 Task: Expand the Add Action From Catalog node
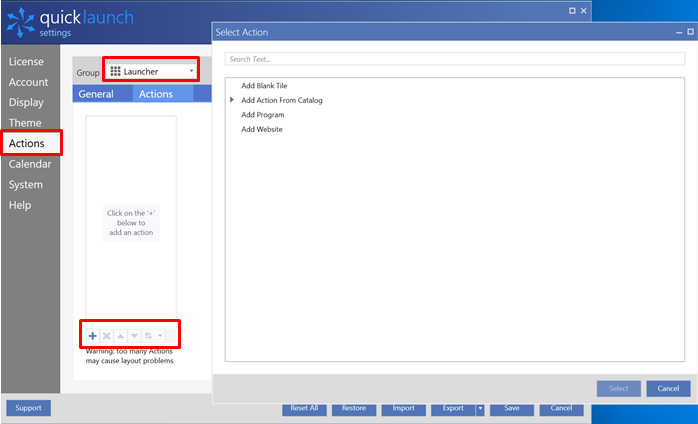click(231, 100)
